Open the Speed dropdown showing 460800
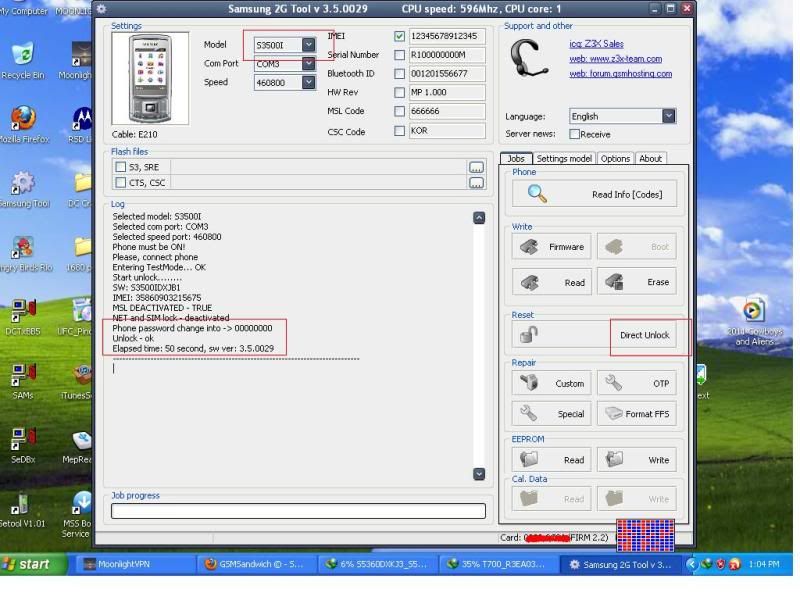This screenshot has width=800, height=600. coord(308,82)
